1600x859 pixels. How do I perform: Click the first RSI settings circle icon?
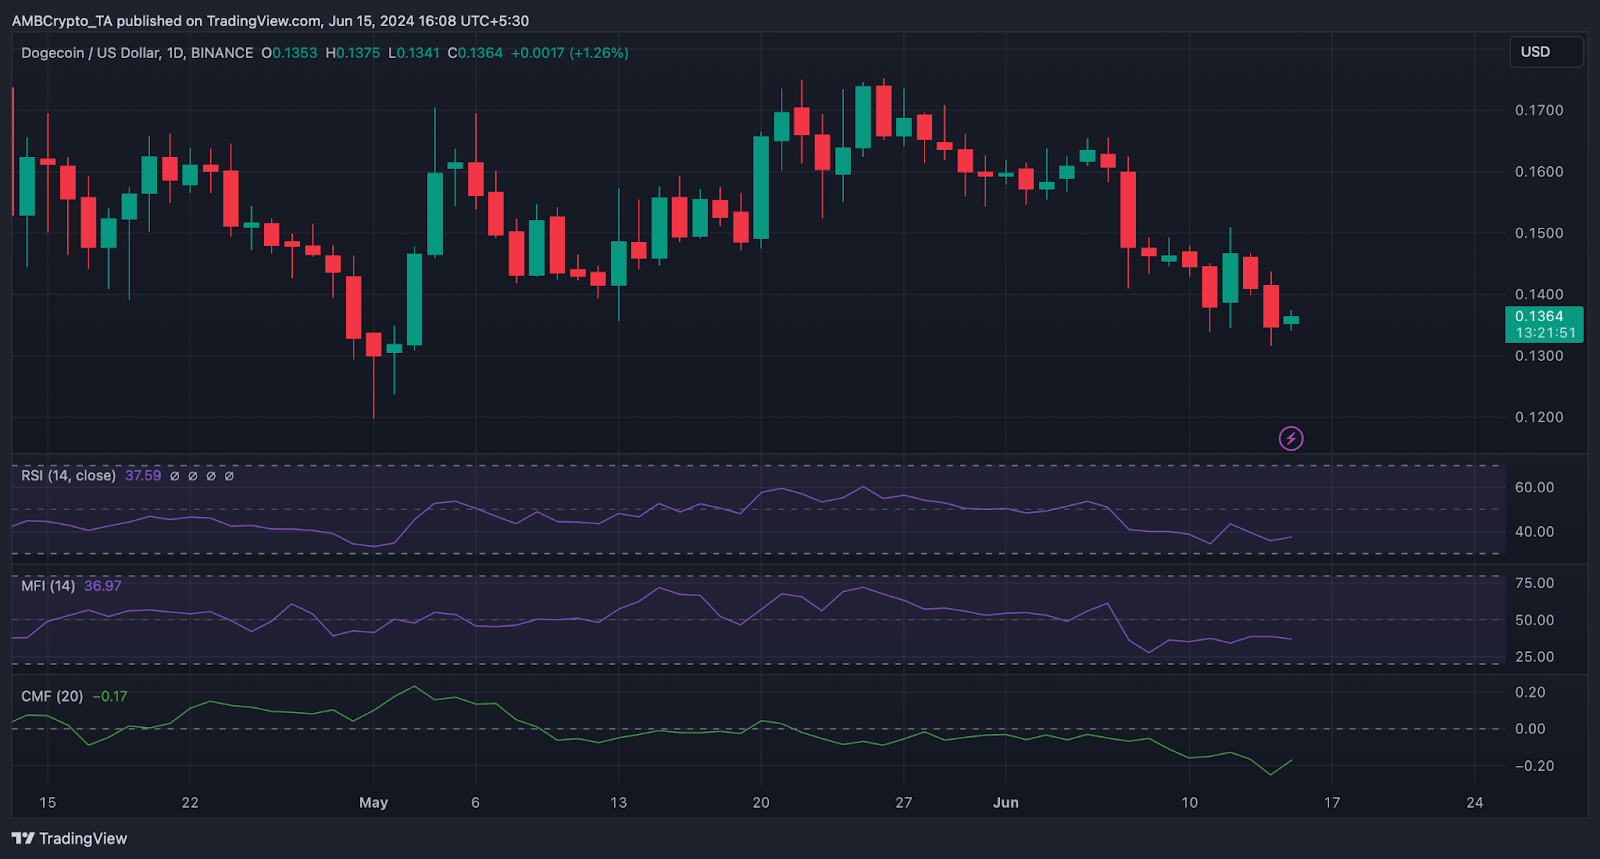coord(174,476)
